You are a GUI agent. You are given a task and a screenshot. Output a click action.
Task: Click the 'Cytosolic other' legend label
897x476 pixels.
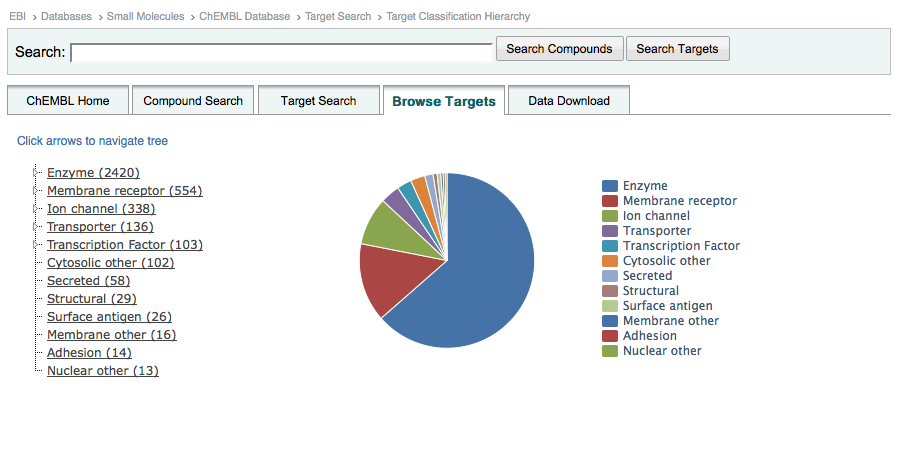click(666, 261)
